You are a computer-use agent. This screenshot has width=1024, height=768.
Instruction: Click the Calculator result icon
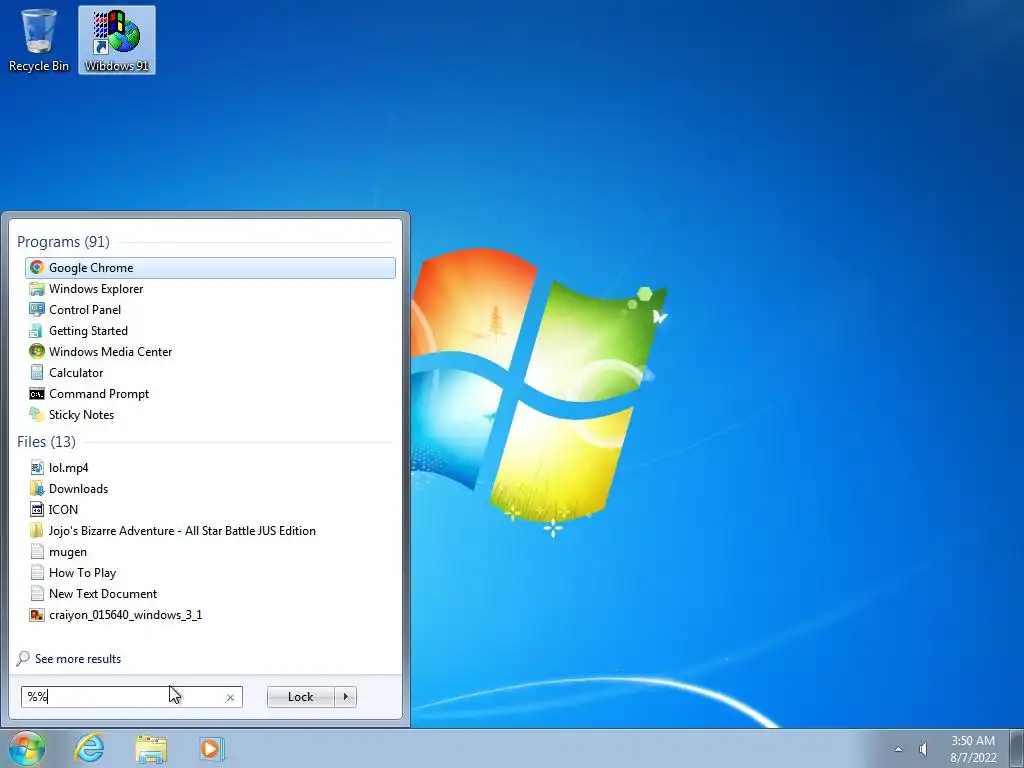pos(37,373)
